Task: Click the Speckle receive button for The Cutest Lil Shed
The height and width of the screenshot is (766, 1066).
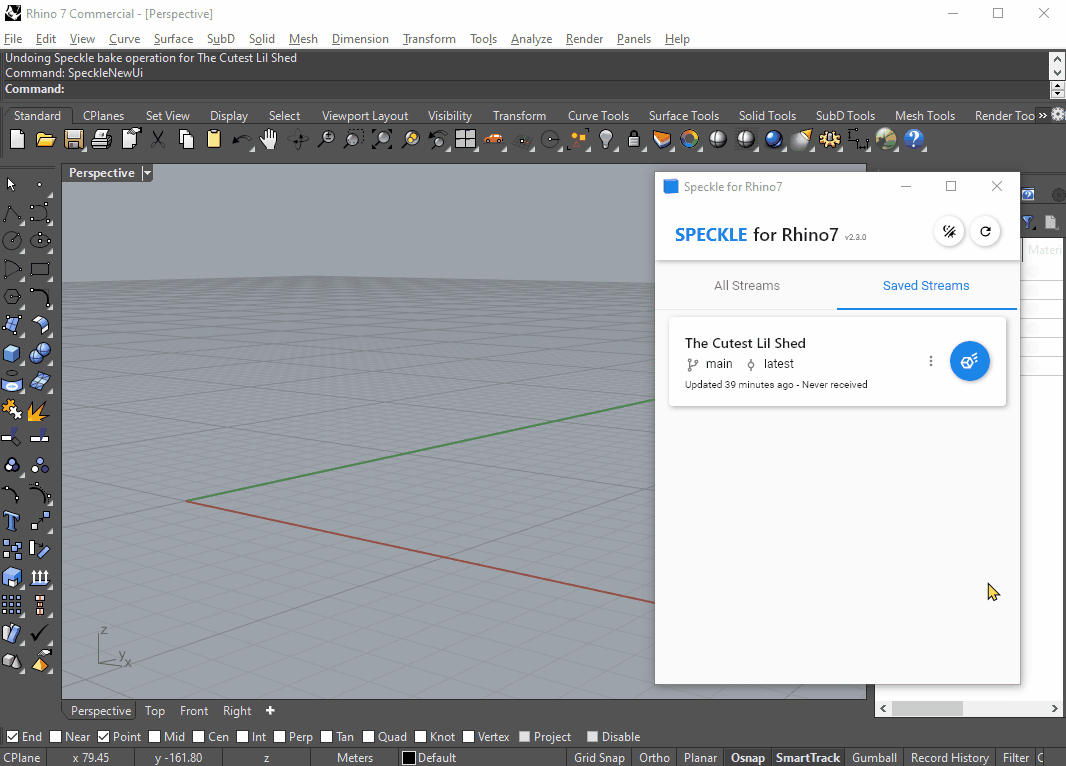Action: (x=969, y=361)
